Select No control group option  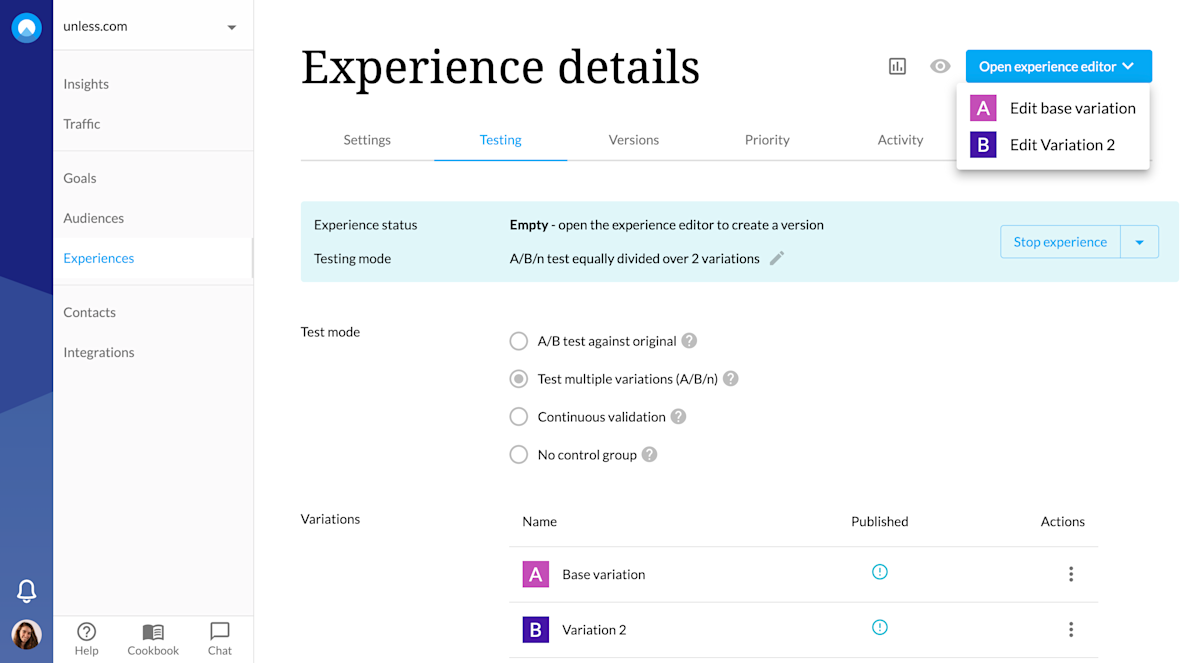(x=519, y=455)
